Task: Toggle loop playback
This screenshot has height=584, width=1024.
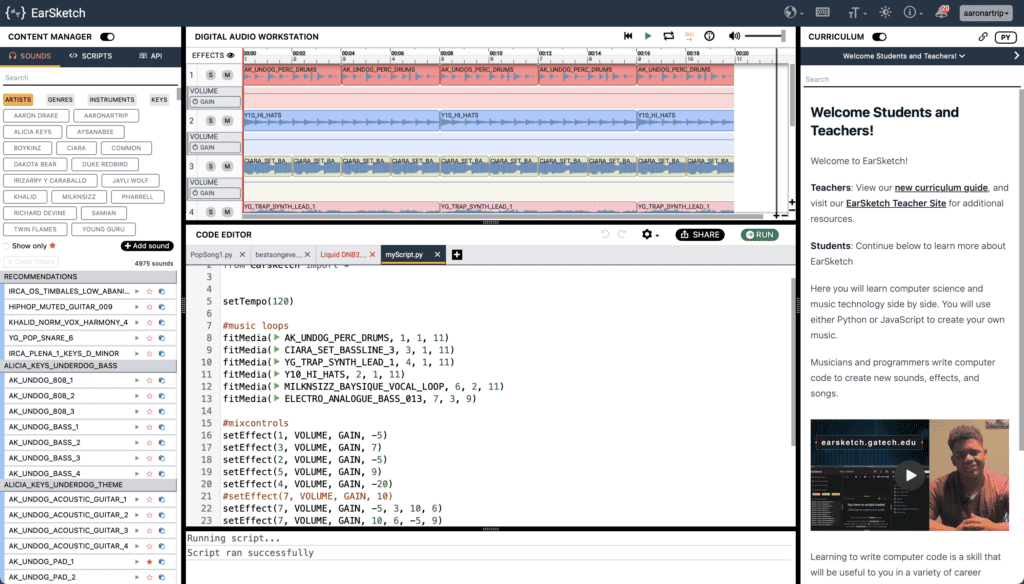Action: [x=669, y=37]
